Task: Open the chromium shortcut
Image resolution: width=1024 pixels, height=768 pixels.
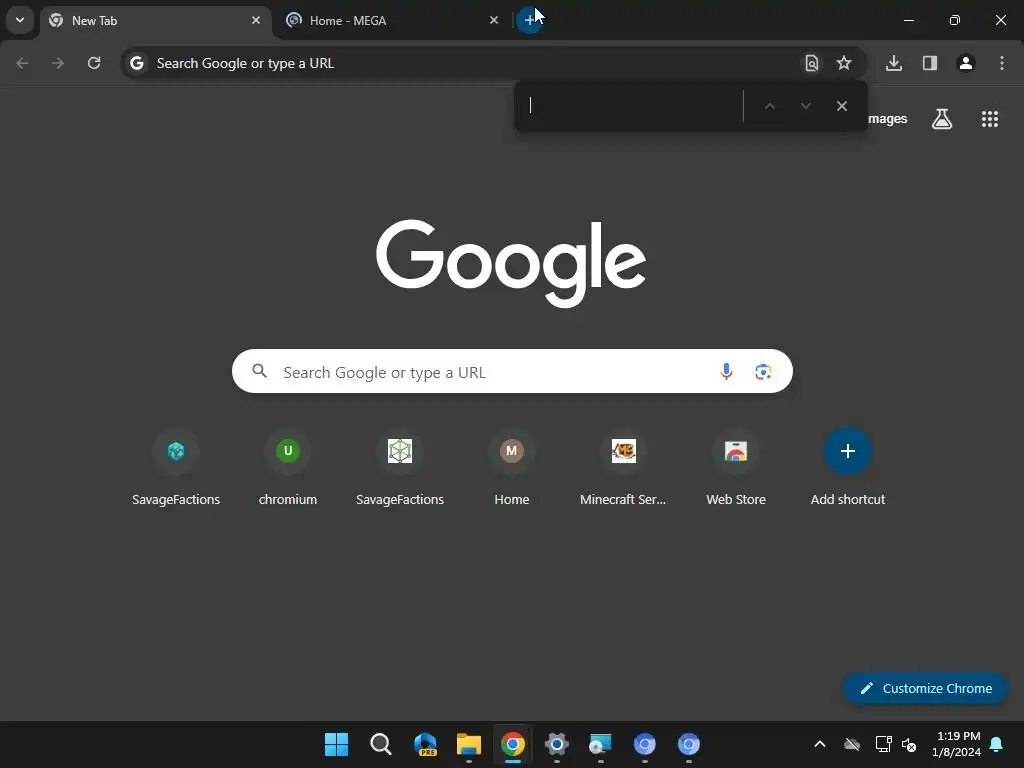Action: click(x=288, y=468)
